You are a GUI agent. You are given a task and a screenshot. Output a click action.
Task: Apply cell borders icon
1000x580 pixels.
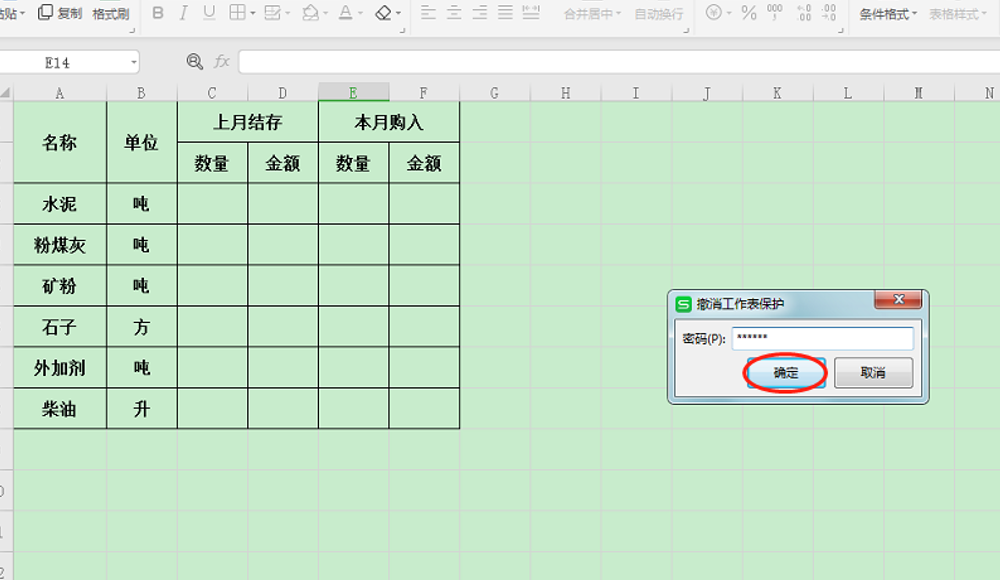coord(237,13)
